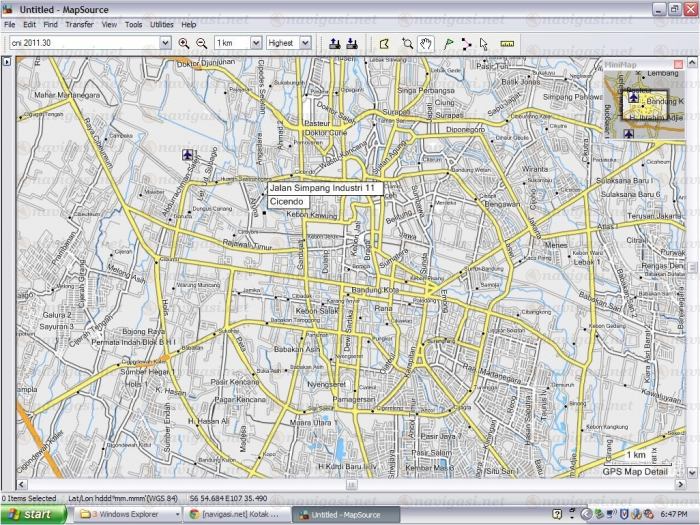This screenshot has height=525, width=700.
Task: Open the Utilities menu
Action: coord(161,24)
